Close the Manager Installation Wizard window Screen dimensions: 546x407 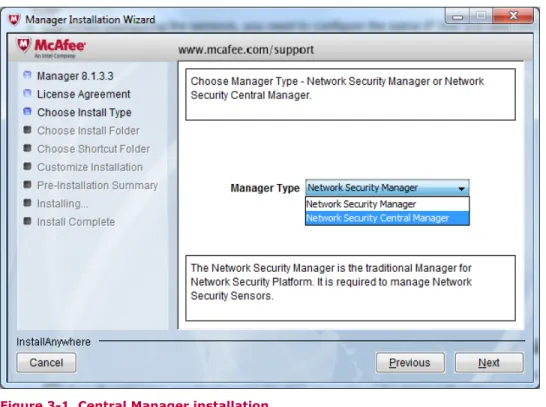(513, 16)
